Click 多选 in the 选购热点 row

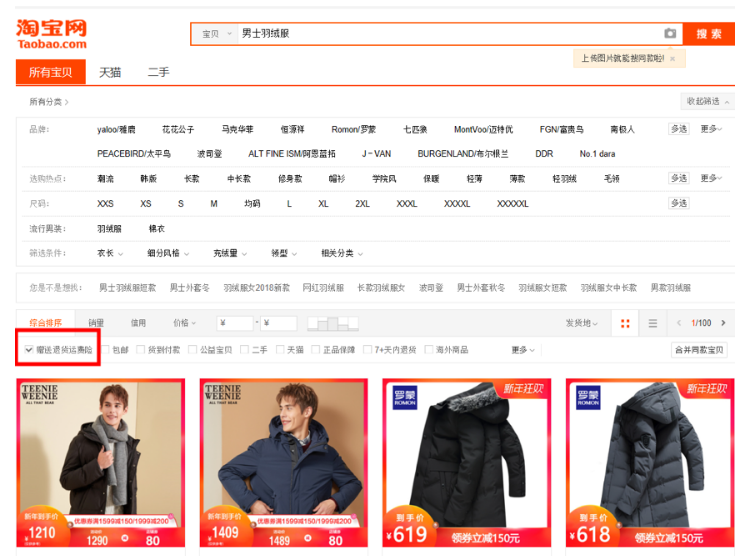679,178
